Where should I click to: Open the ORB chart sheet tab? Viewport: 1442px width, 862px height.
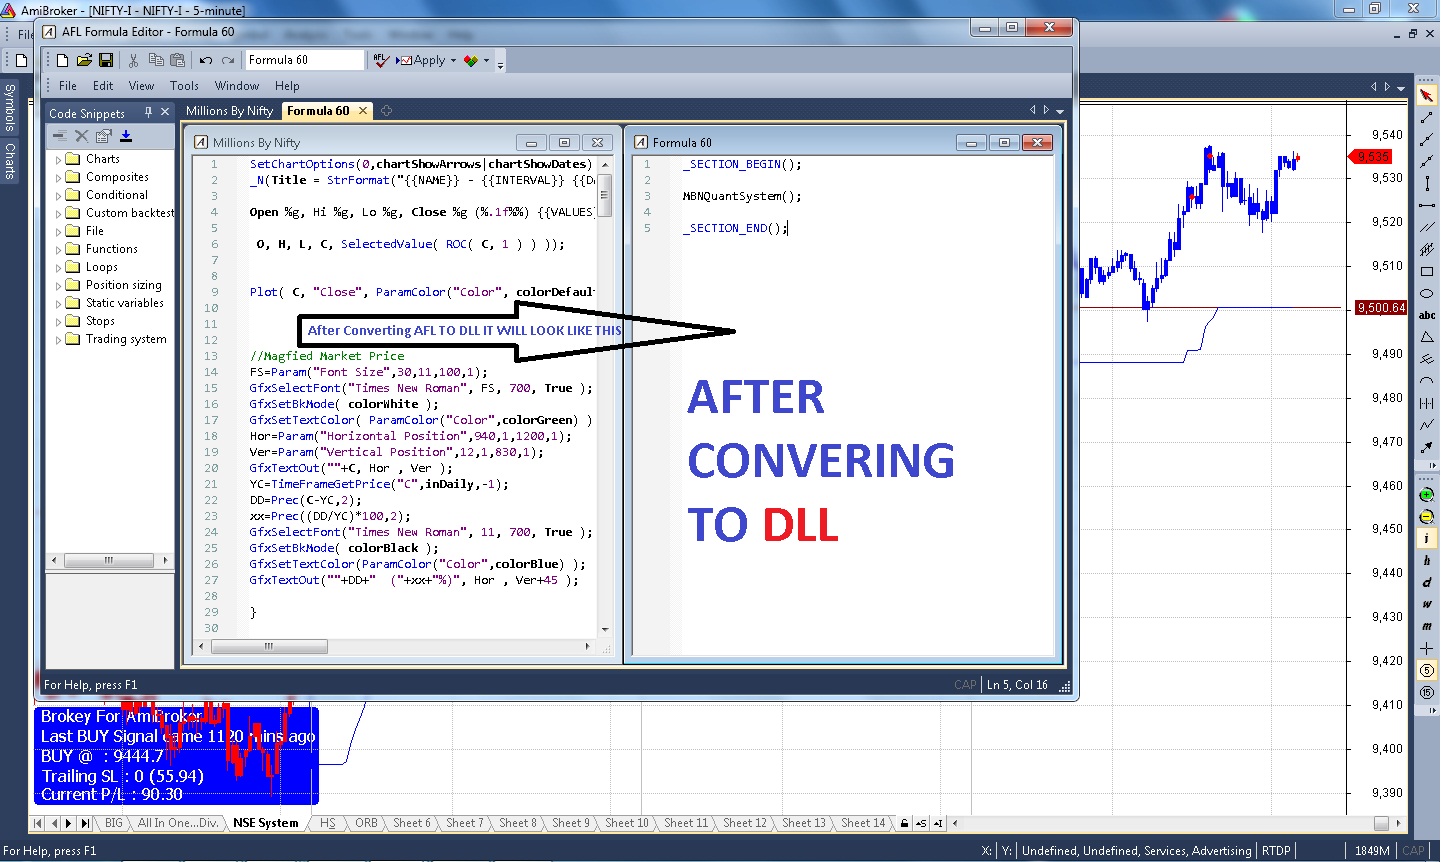pos(366,823)
